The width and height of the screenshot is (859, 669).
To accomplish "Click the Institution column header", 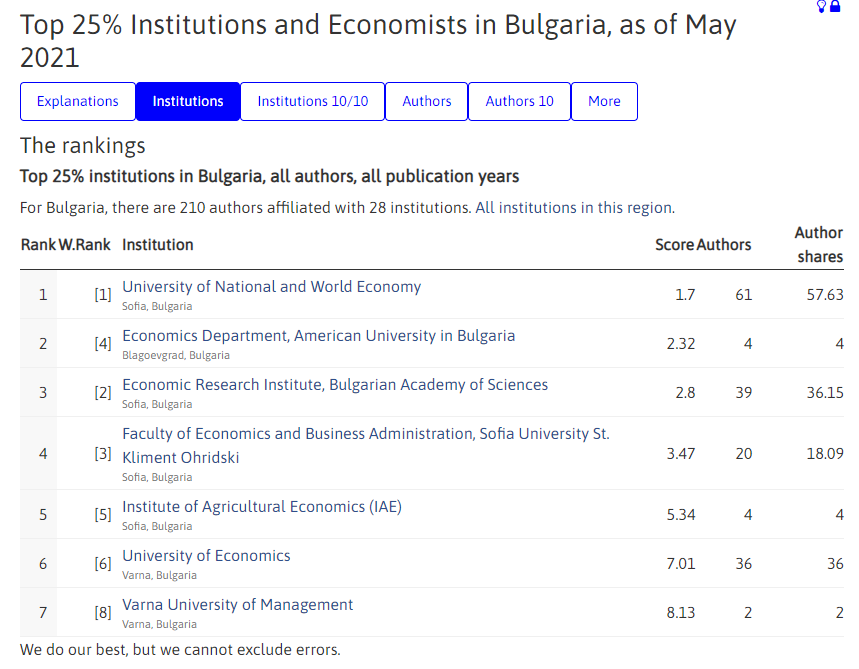I will point(158,245).
